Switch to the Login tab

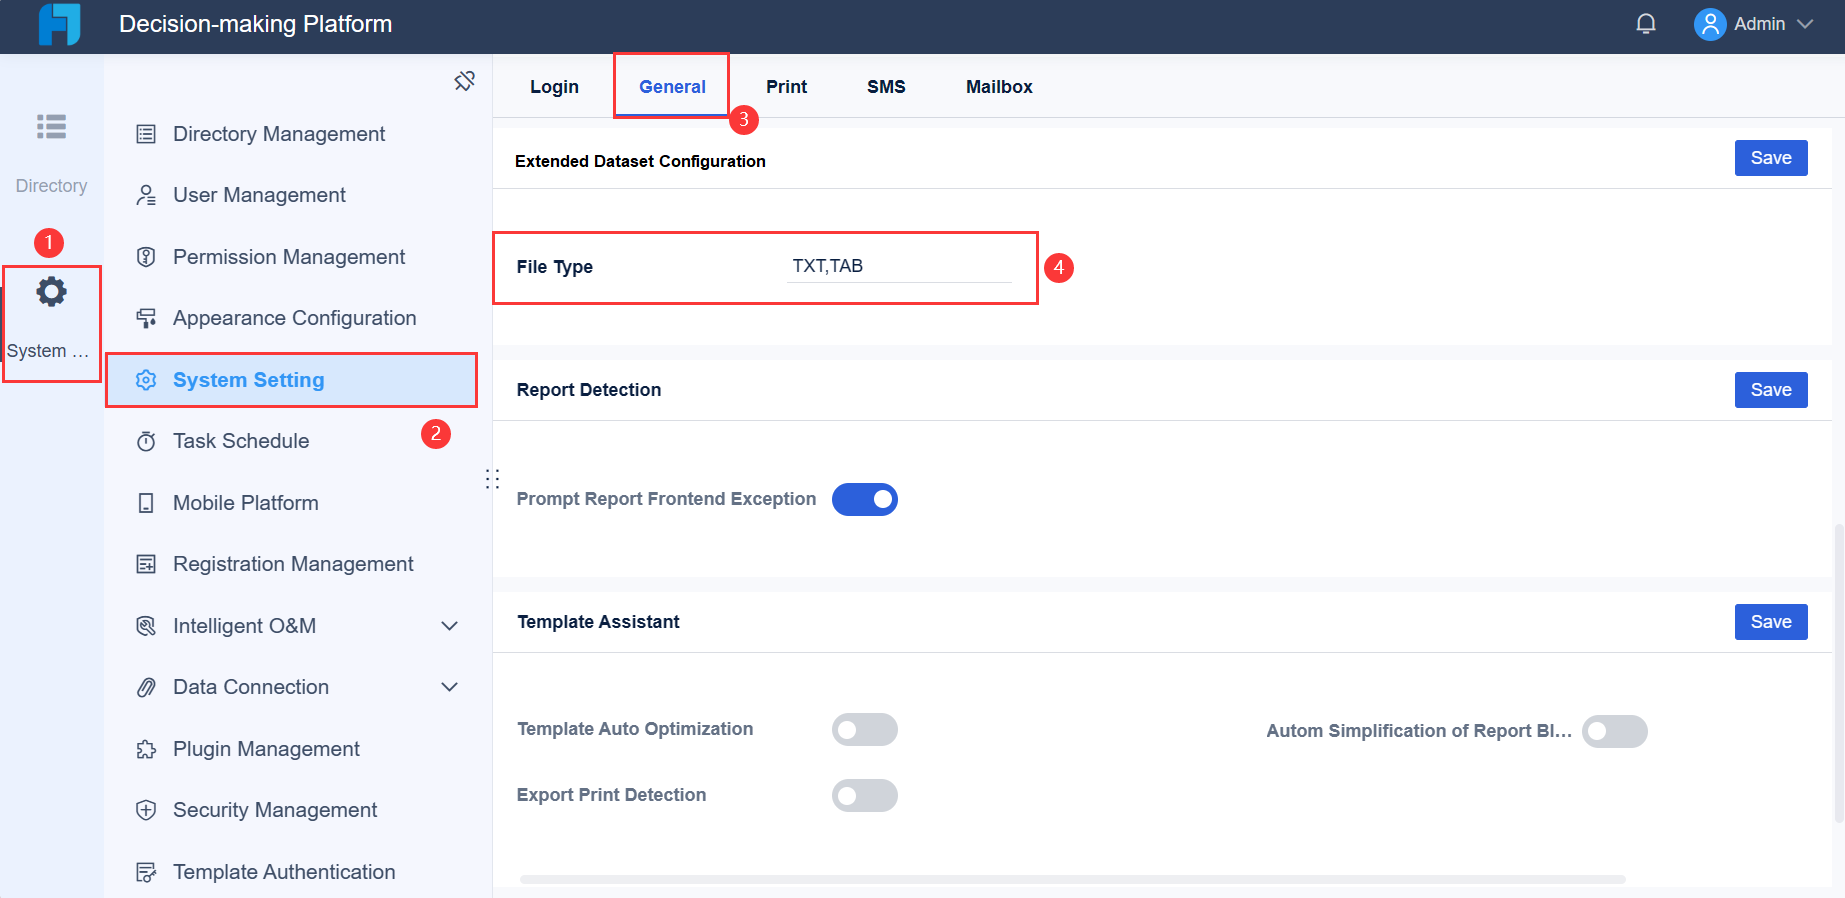pyautogui.click(x=554, y=87)
